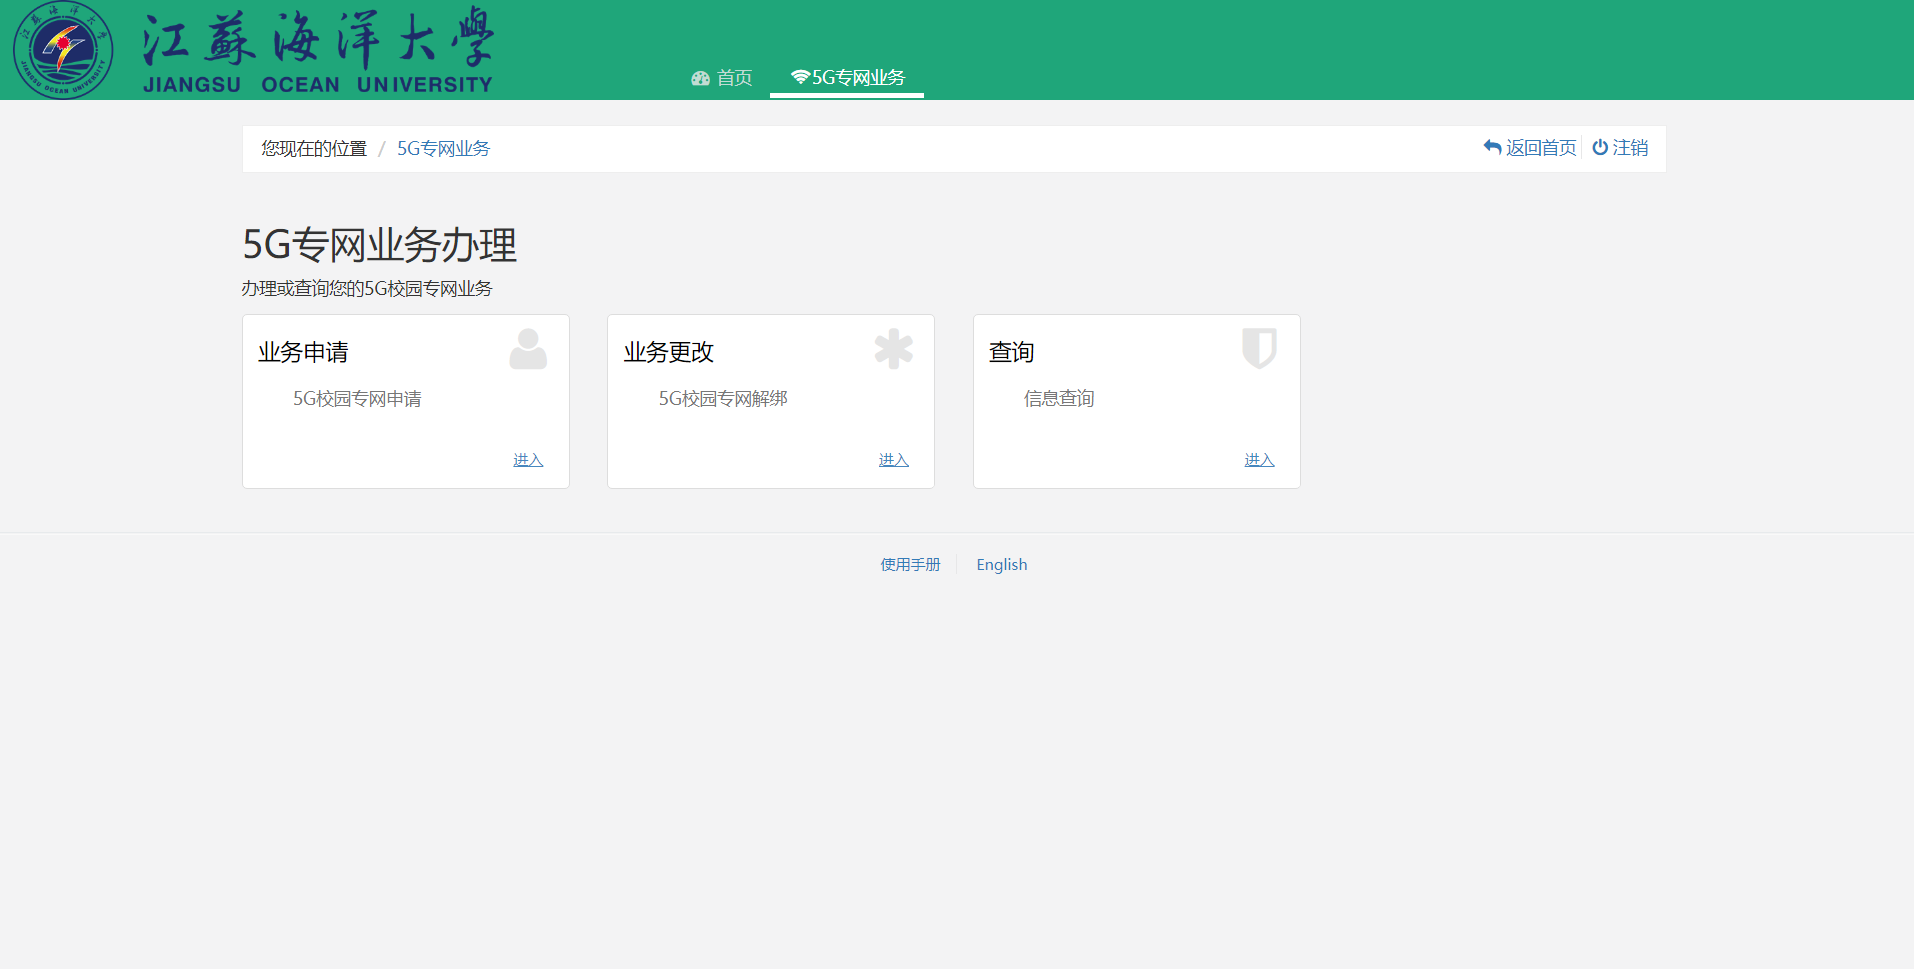
Task: Click the 业务更改 card title
Action: click(668, 352)
